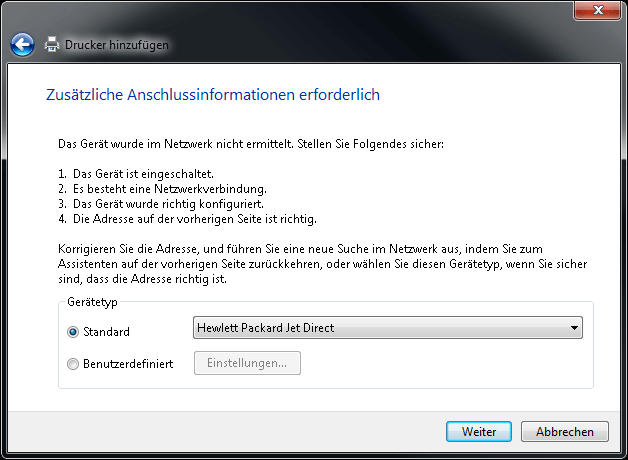This screenshot has height=460, width=628.
Task: Click the line Es besteht eine Netzwerkverbindung
Action: pos(160,189)
